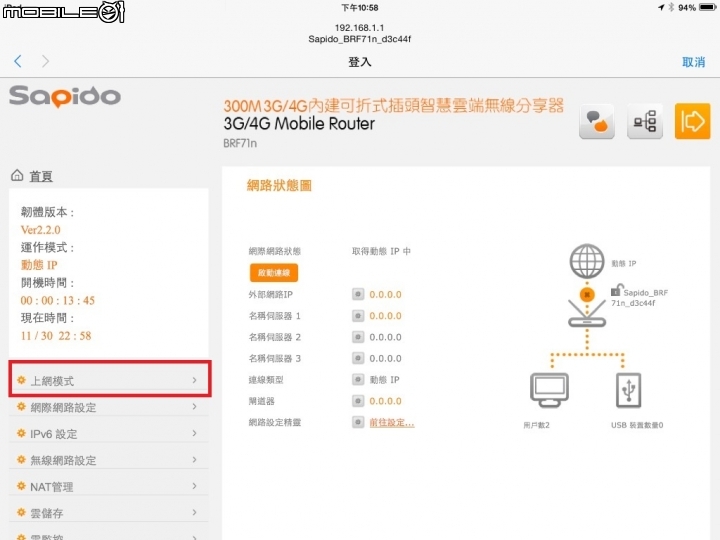Click gear icon next to 無線網路設定

pos(21,459)
